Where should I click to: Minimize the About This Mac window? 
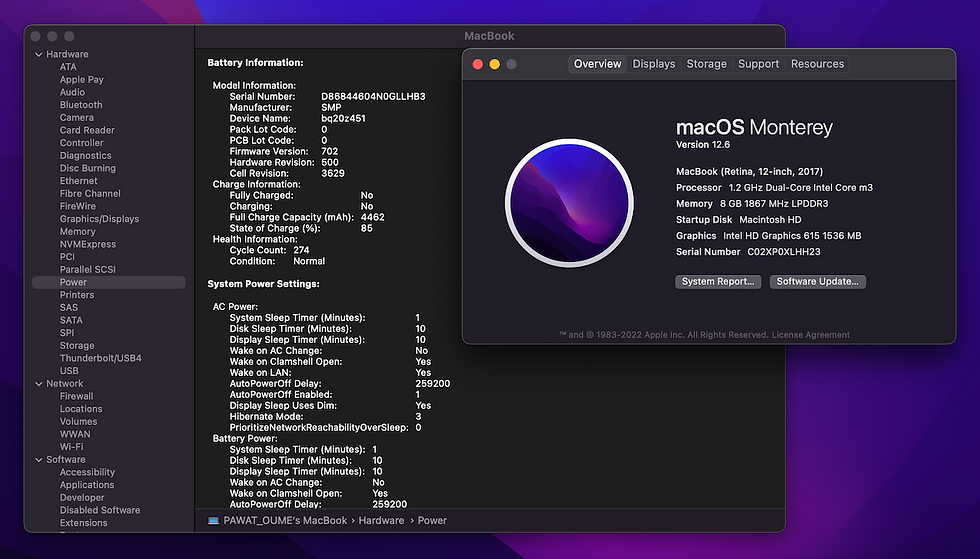tap(494, 64)
